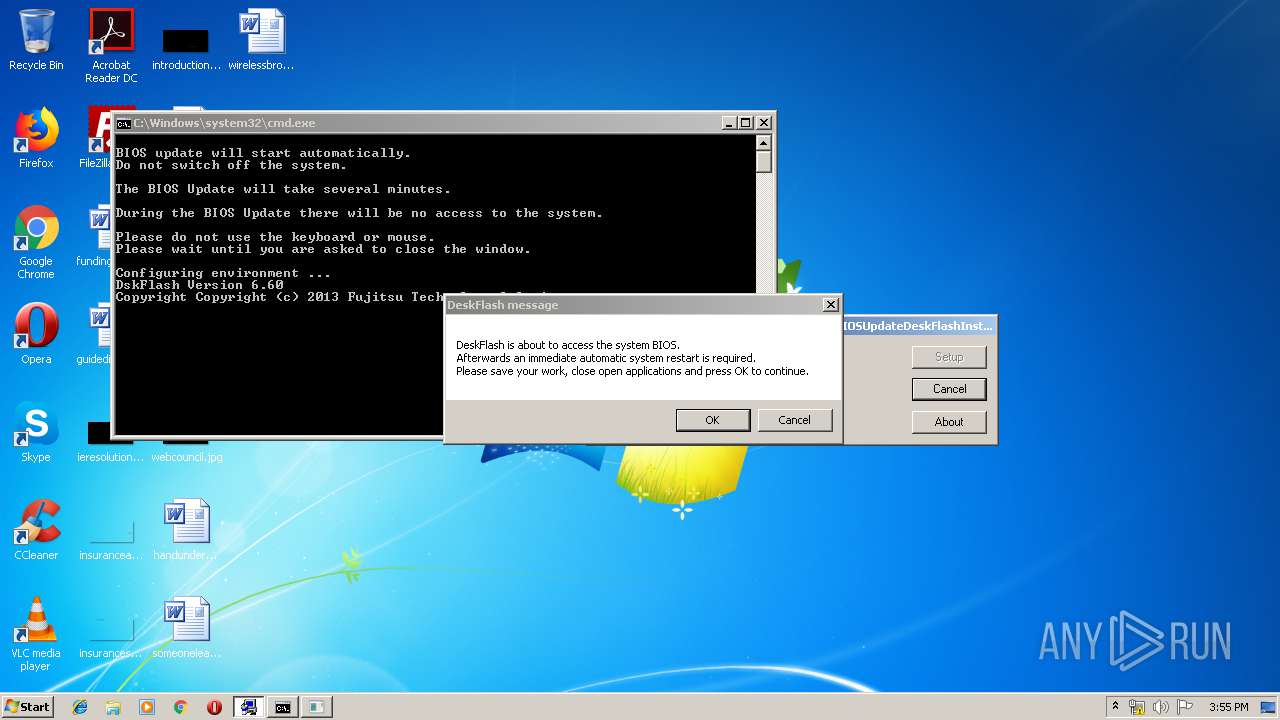Viewport: 1280px width, 720px height.
Task: Open Internet Explorer from taskbar
Action: [80, 707]
